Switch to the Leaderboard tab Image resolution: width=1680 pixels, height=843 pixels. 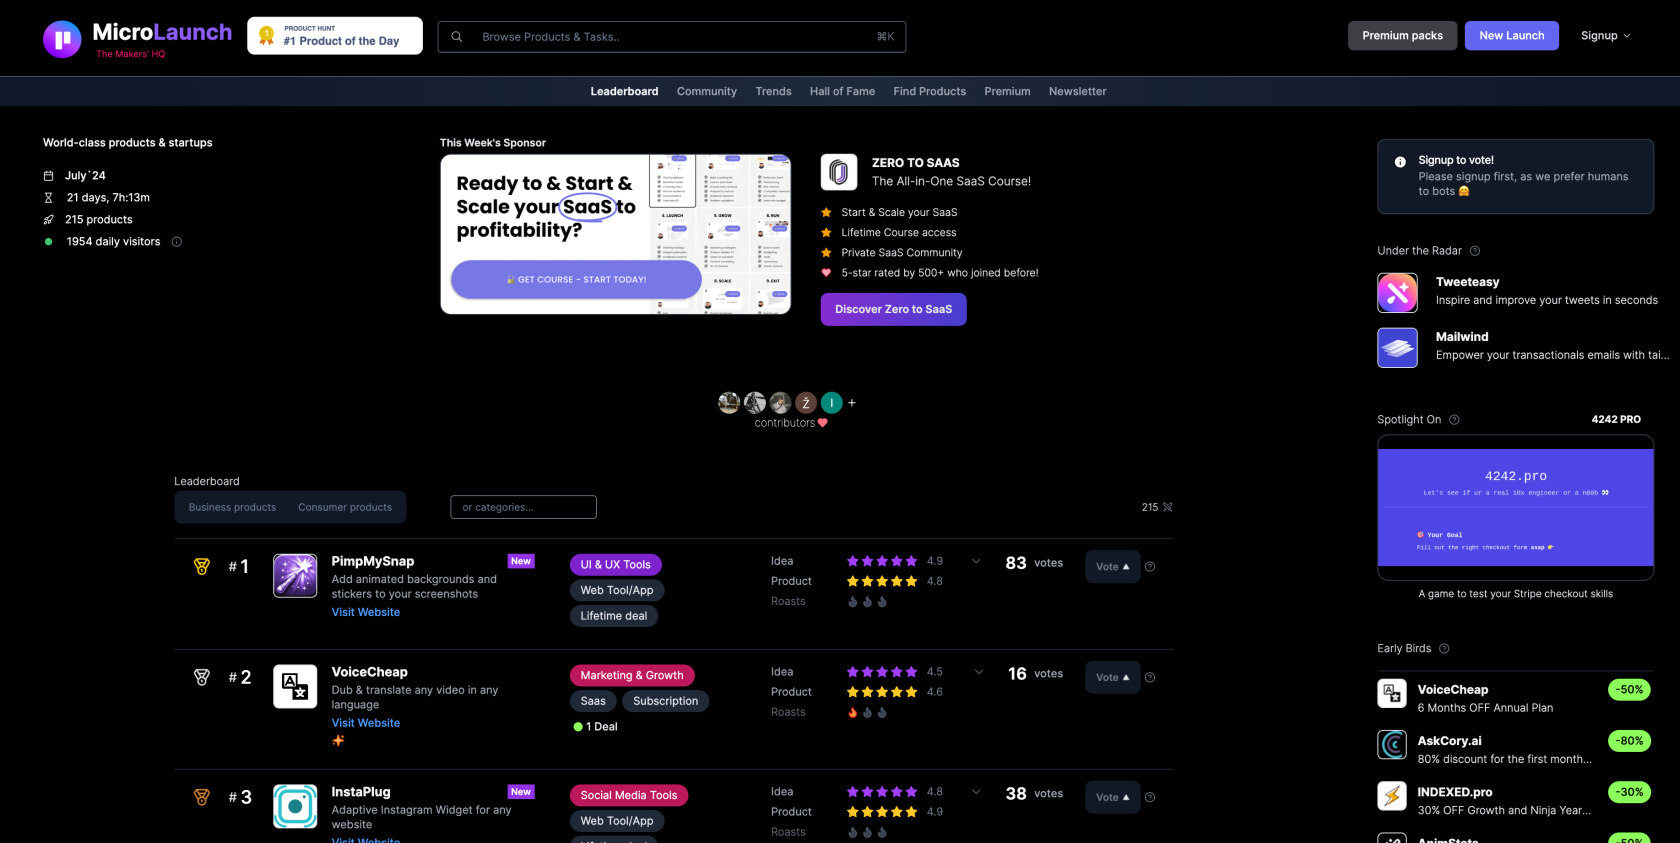(x=624, y=91)
